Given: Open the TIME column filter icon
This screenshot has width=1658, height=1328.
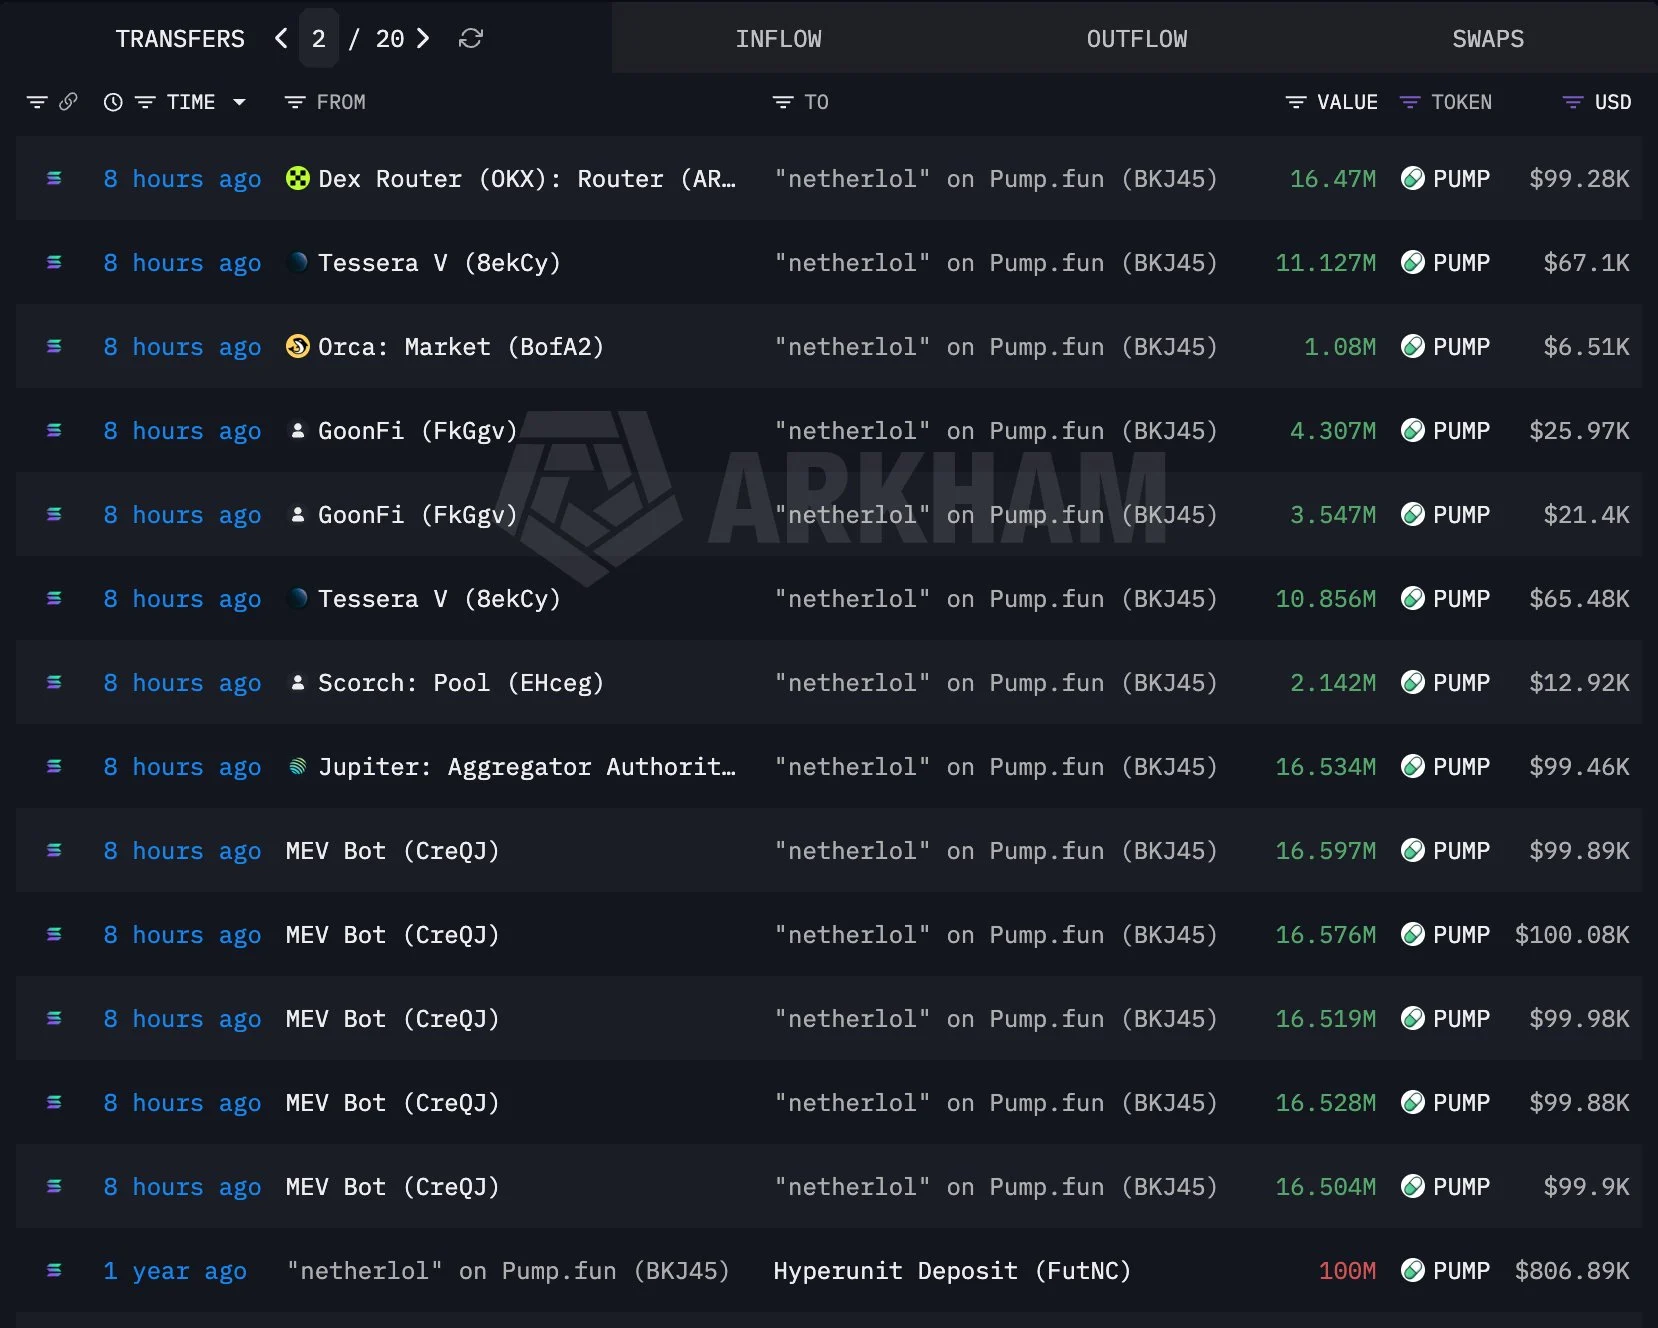Looking at the screenshot, I should pyautogui.click(x=145, y=102).
